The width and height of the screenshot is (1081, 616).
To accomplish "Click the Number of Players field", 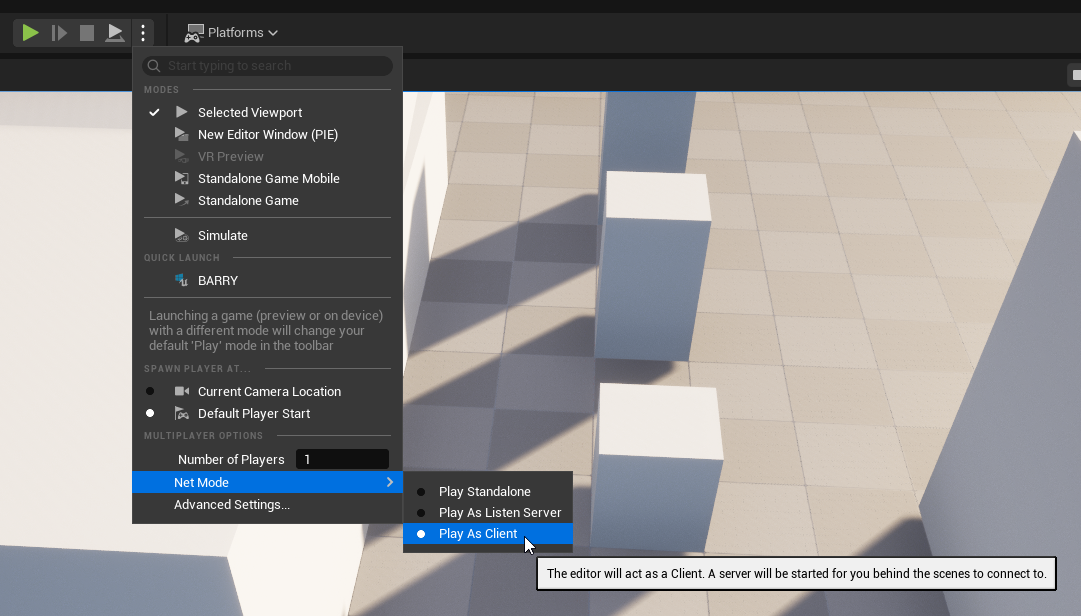I will click(343, 459).
